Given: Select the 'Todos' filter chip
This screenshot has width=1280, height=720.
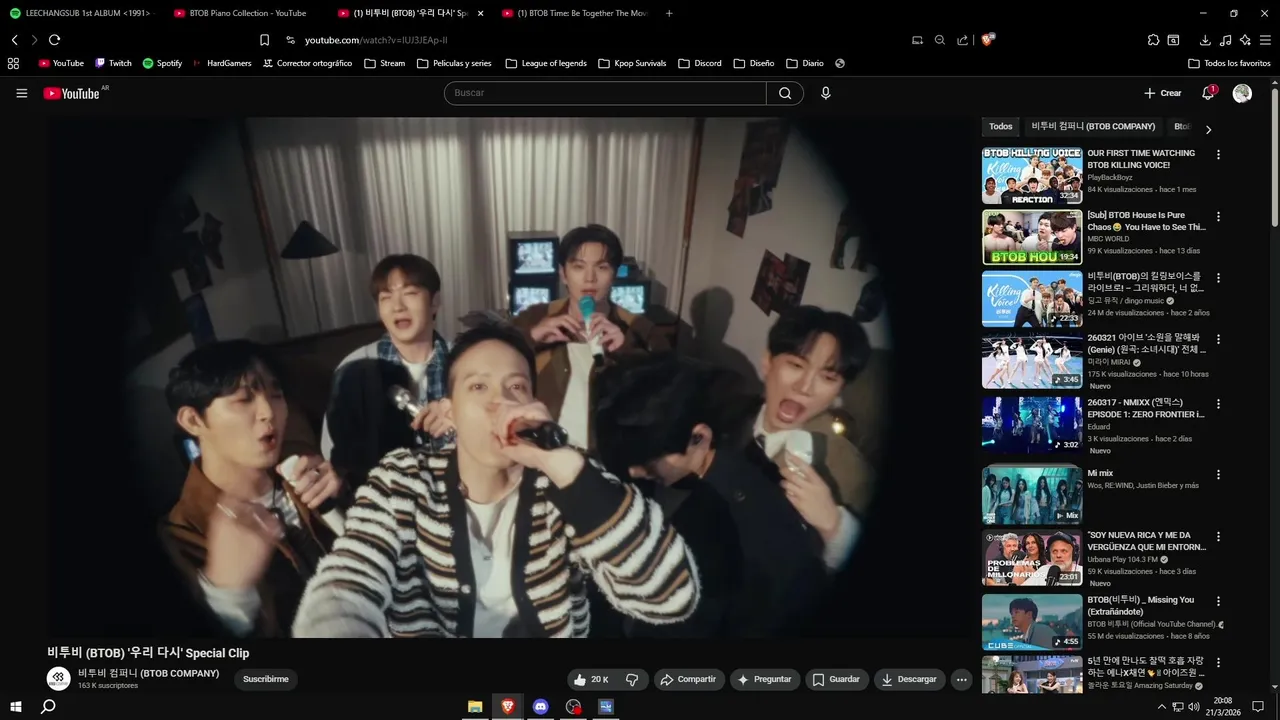Looking at the screenshot, I should pos(1001,127).
